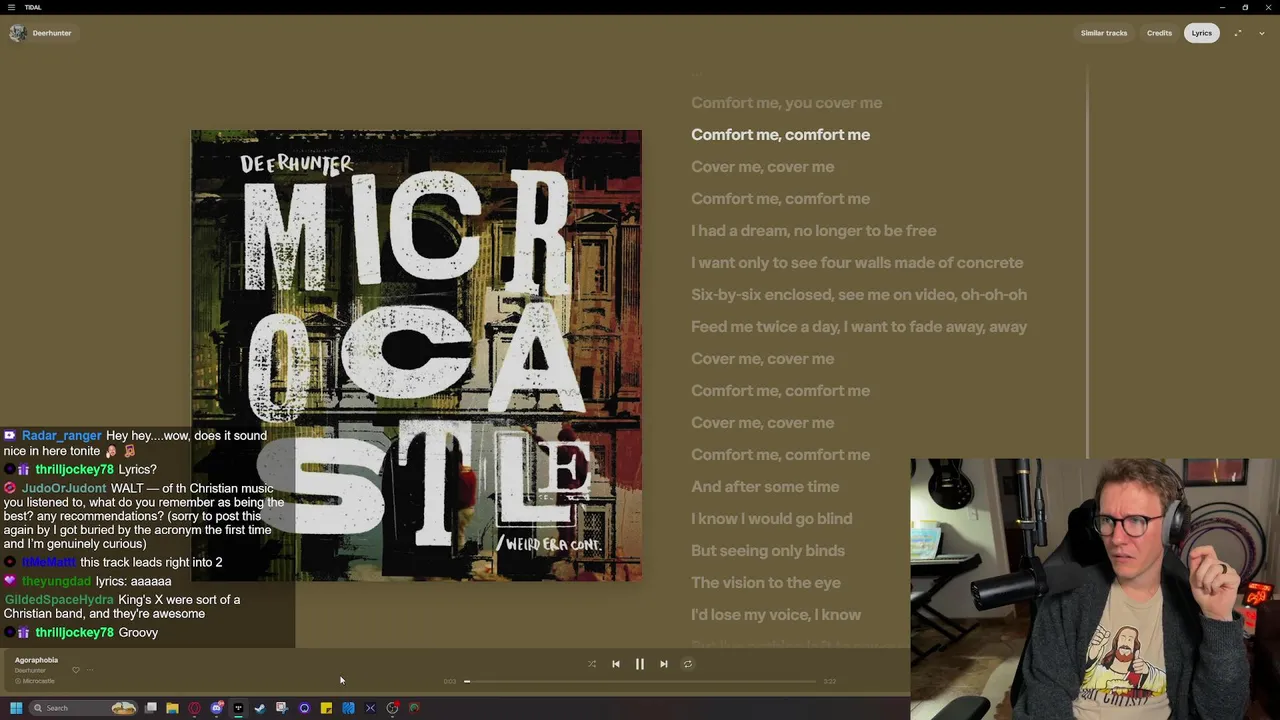Toggle shuffle playback

point(592,664)
